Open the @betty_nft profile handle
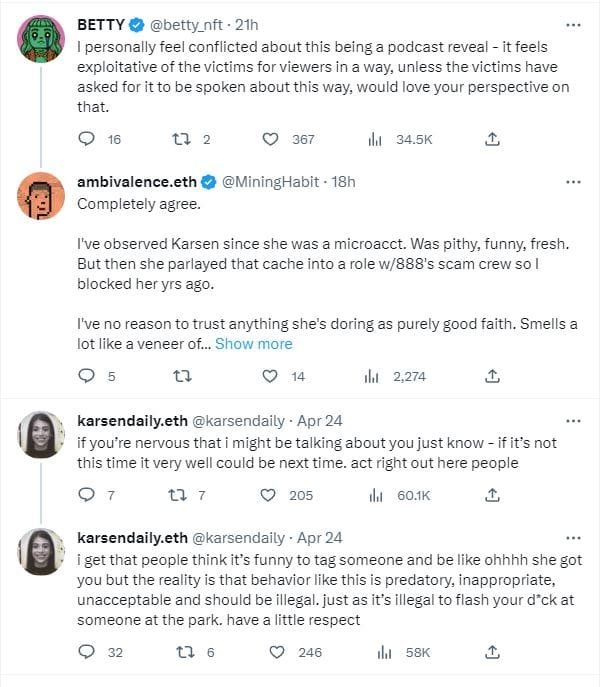Viewport: 612px width, 687px height. point(192,23)
